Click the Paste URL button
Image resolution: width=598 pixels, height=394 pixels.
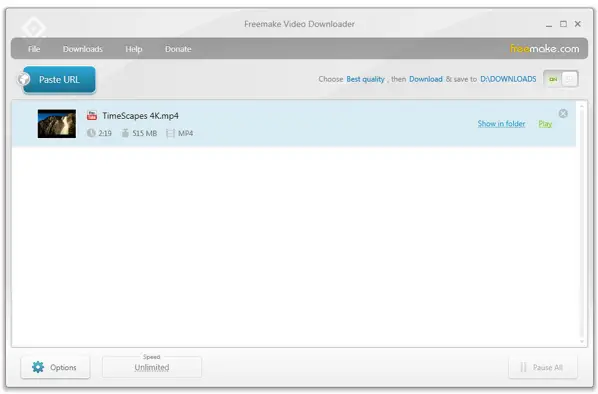tap(59, 79)
